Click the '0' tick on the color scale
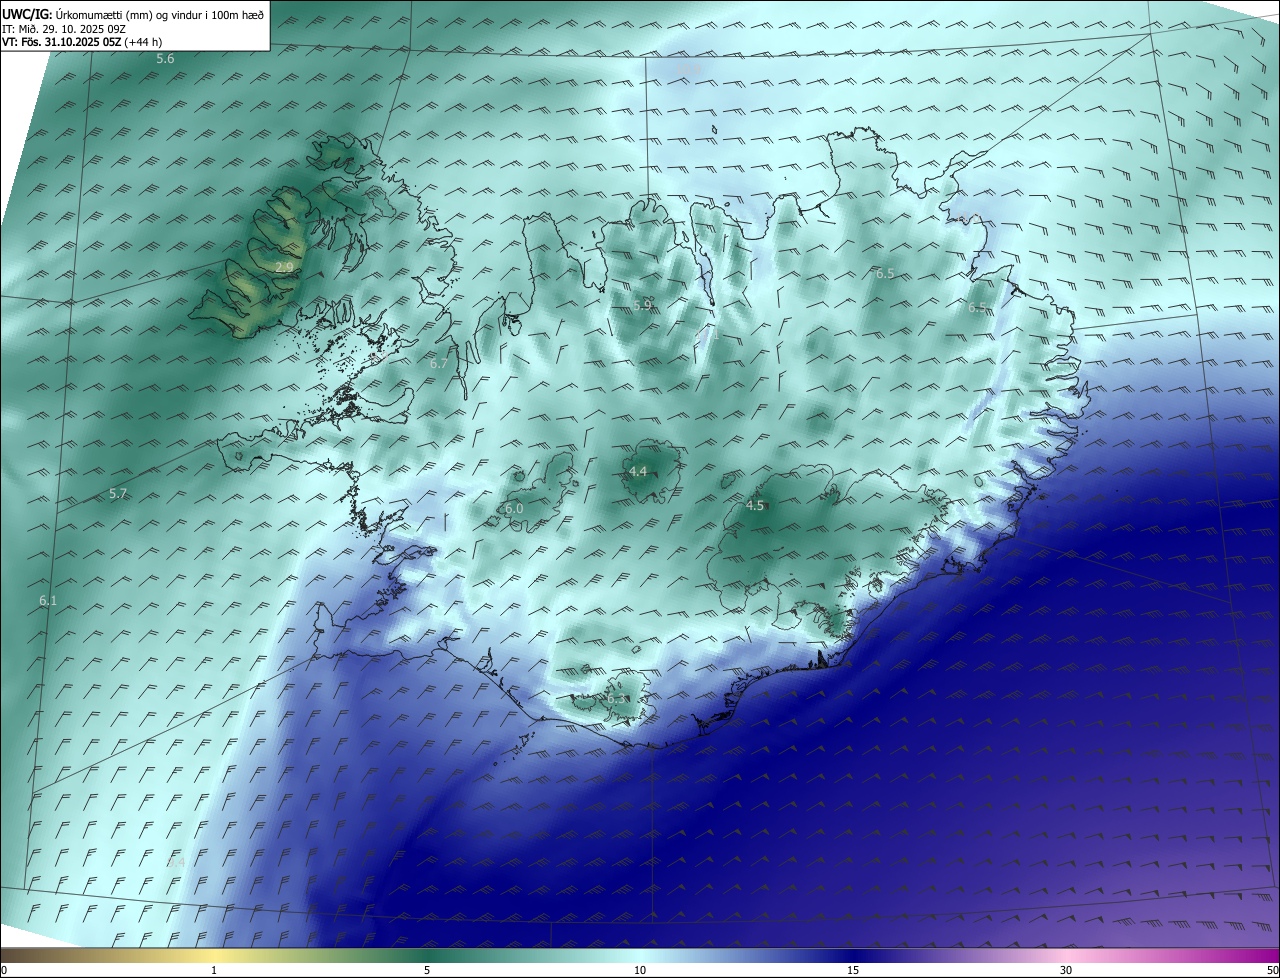This screenshot has height=978, width=1280. click(4, 970)
